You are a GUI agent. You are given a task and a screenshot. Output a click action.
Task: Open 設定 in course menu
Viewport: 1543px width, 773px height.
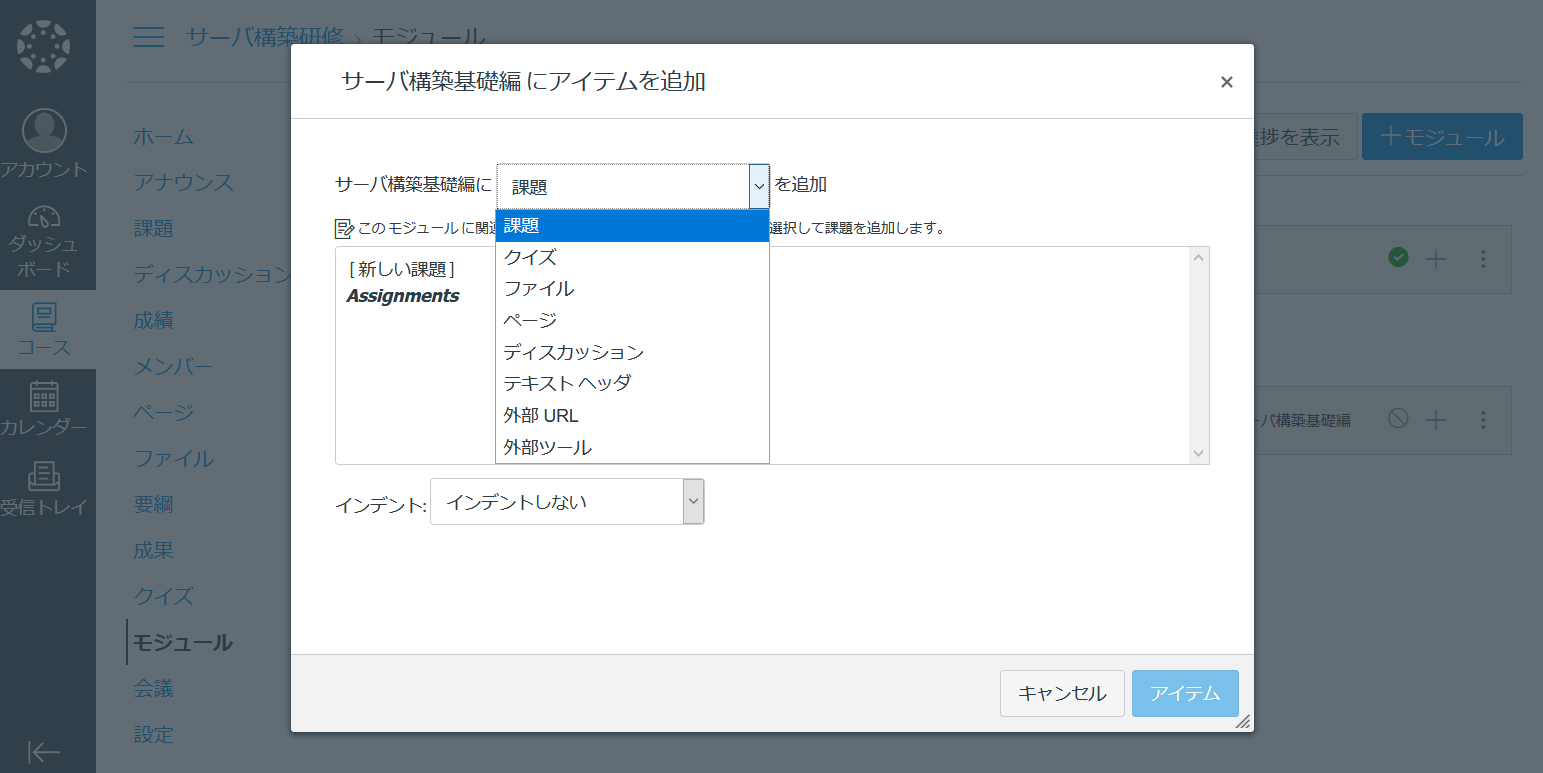tap(154, 735)
